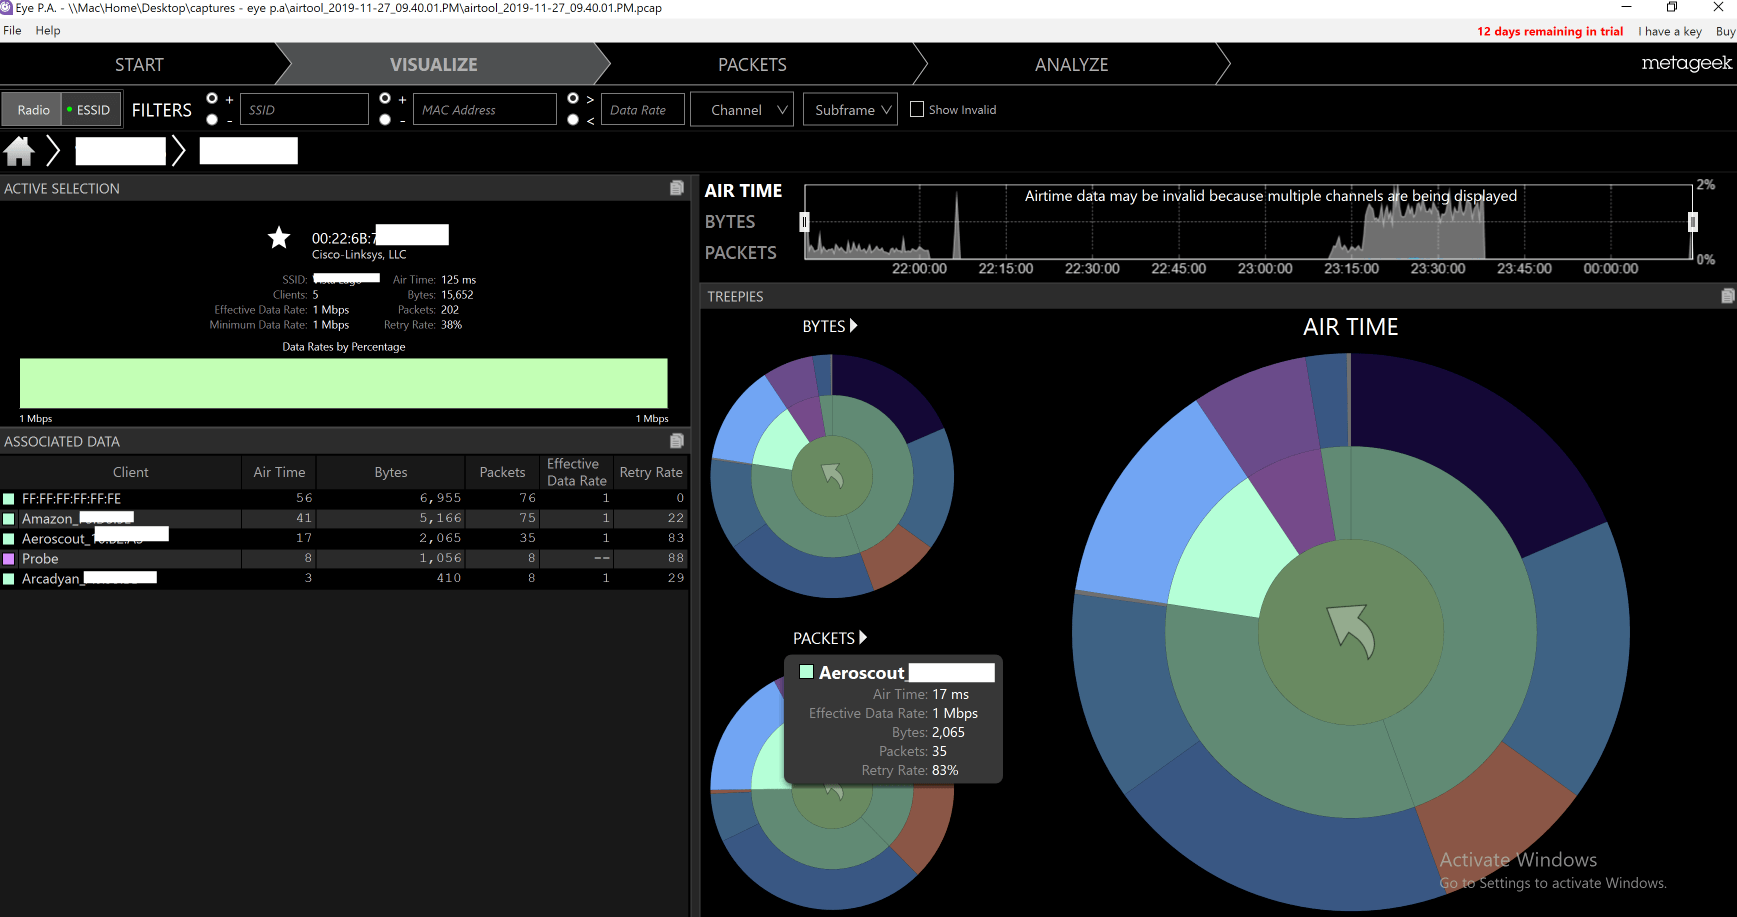1737x917 pixels.
Task: Open the File menu
Action: point(12,30)
